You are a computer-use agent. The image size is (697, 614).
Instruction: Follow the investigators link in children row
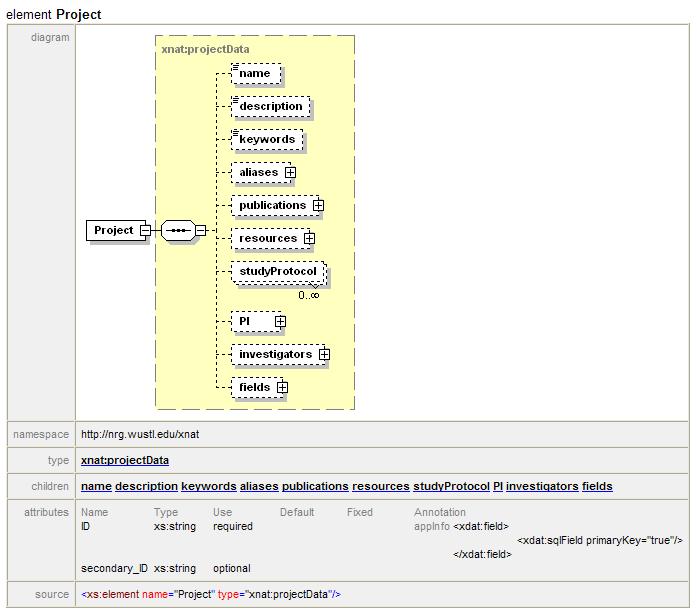(x=542, y=487)
